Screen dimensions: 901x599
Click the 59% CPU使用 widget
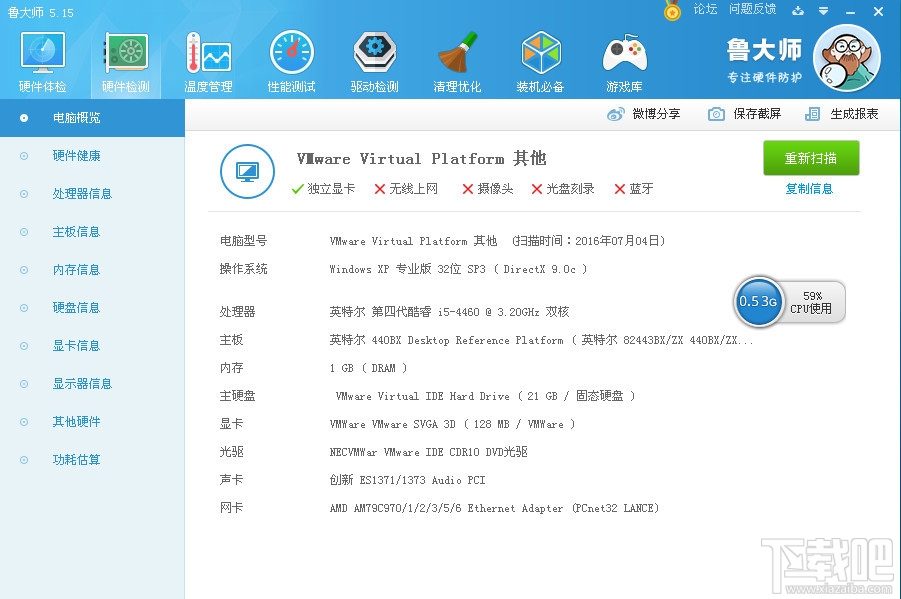point(811,302)
